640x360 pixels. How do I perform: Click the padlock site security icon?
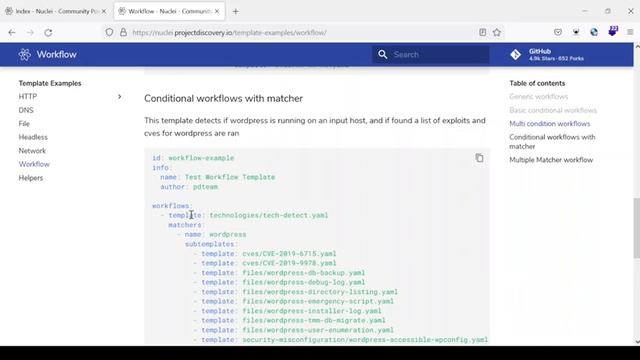[123, 32]
